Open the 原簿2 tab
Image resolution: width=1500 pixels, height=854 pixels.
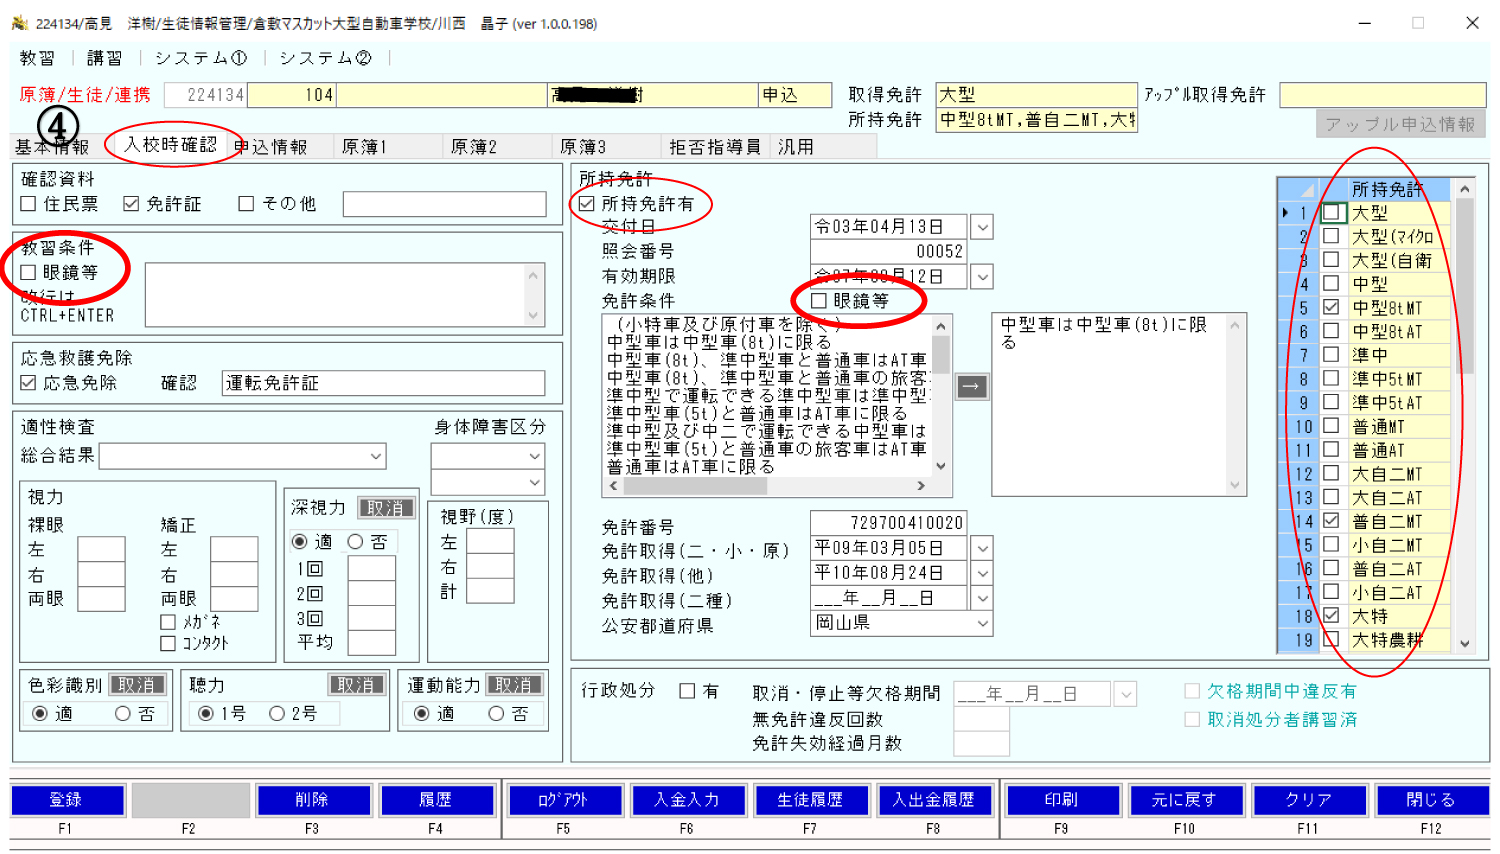pyautogui.click(x=474, y=147)
